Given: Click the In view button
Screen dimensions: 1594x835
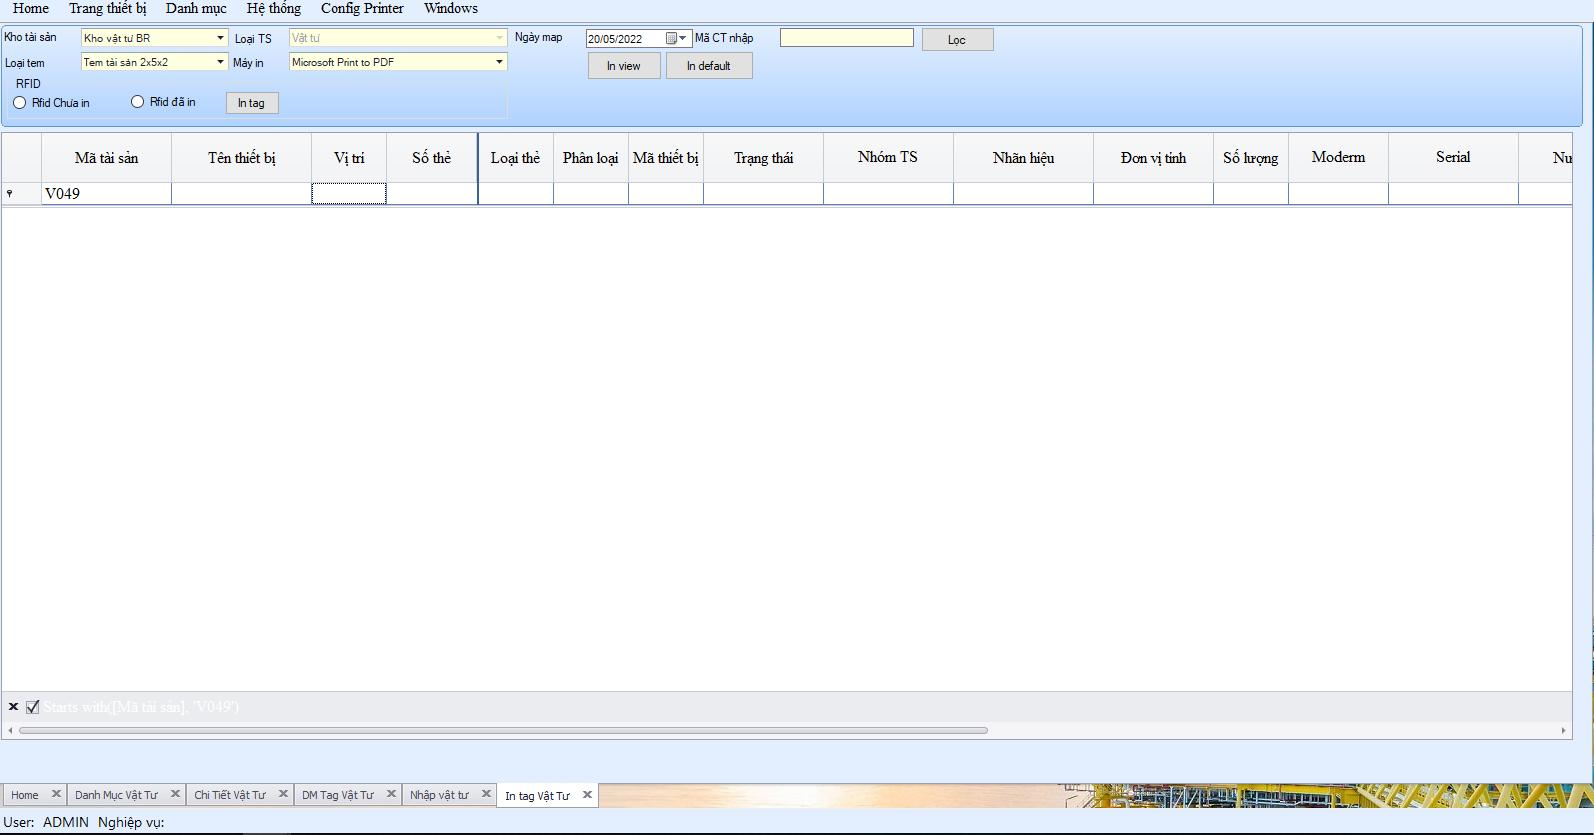Looking at the screenshot, I should point(623,66).
